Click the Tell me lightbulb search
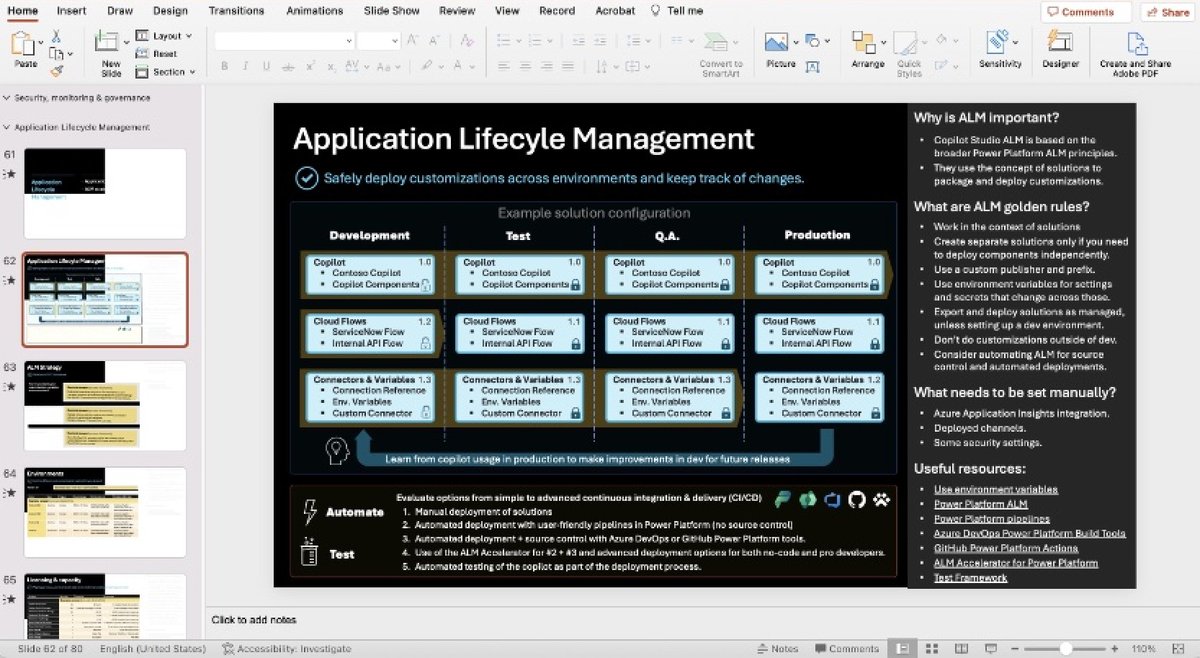Image resolution: width=1200 pixels, height=658 pixels. [x=656, y=10]
